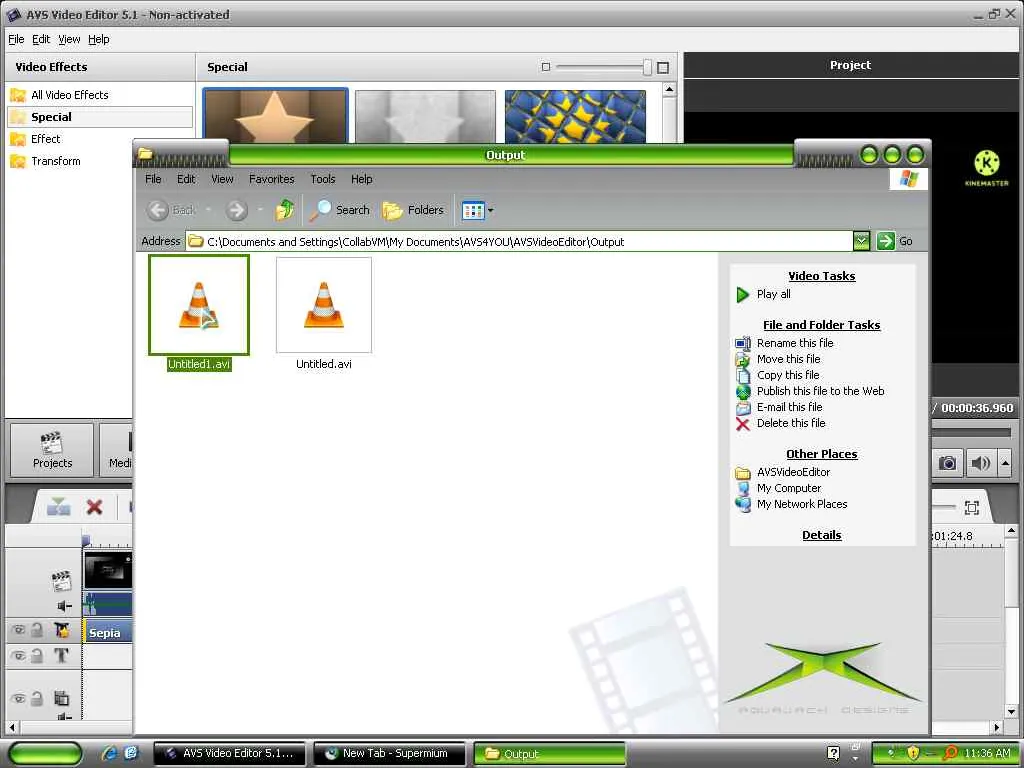Screen dimensions: 1024x768
Task: Open the View menu in AVS Video Editor
Action: coord(69,39)
